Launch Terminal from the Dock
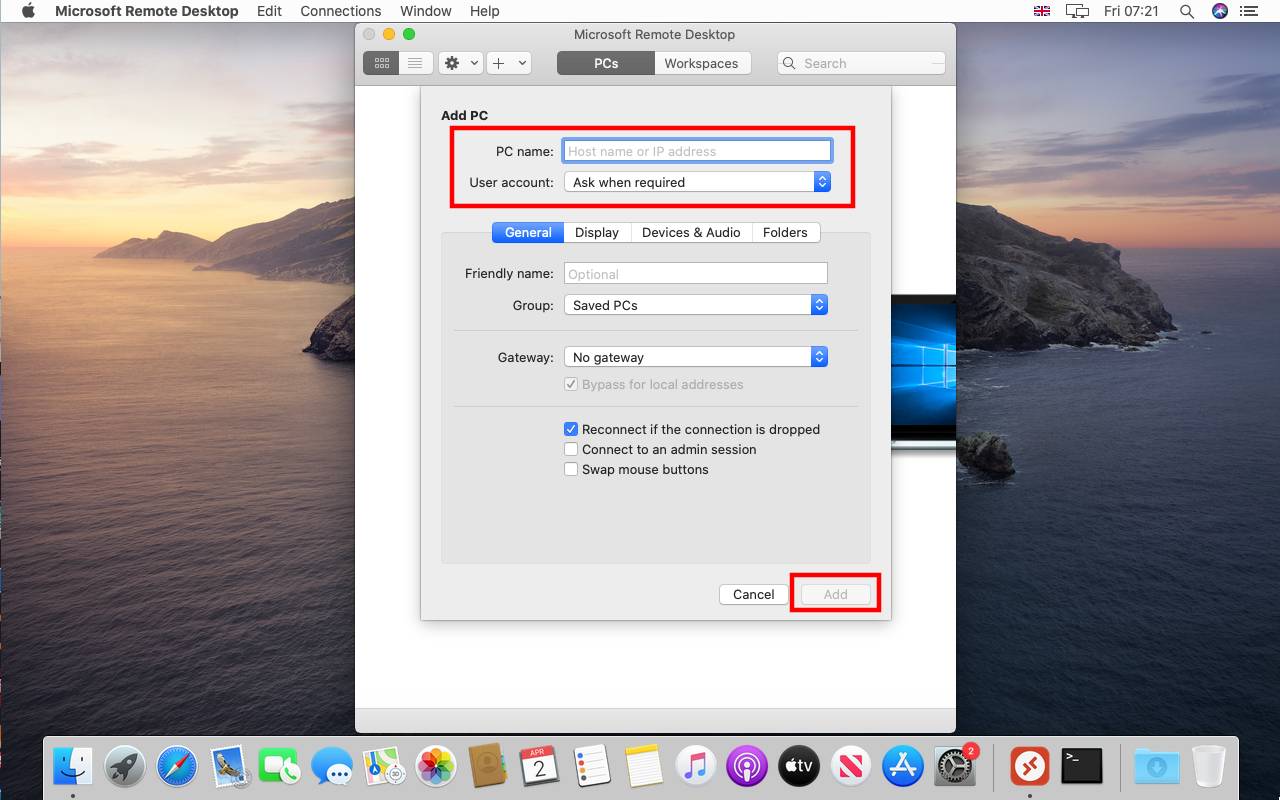 (1081, 767)
